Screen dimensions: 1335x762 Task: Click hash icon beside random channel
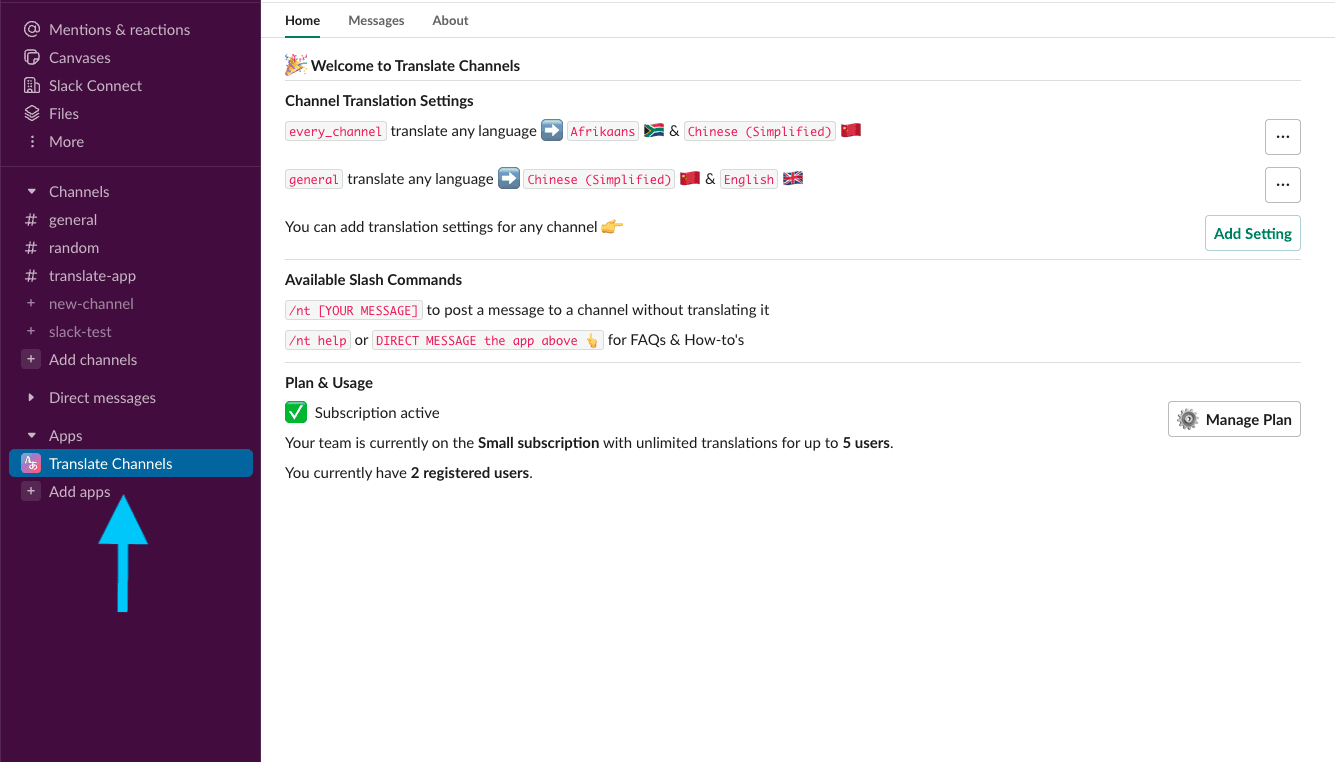30,248
